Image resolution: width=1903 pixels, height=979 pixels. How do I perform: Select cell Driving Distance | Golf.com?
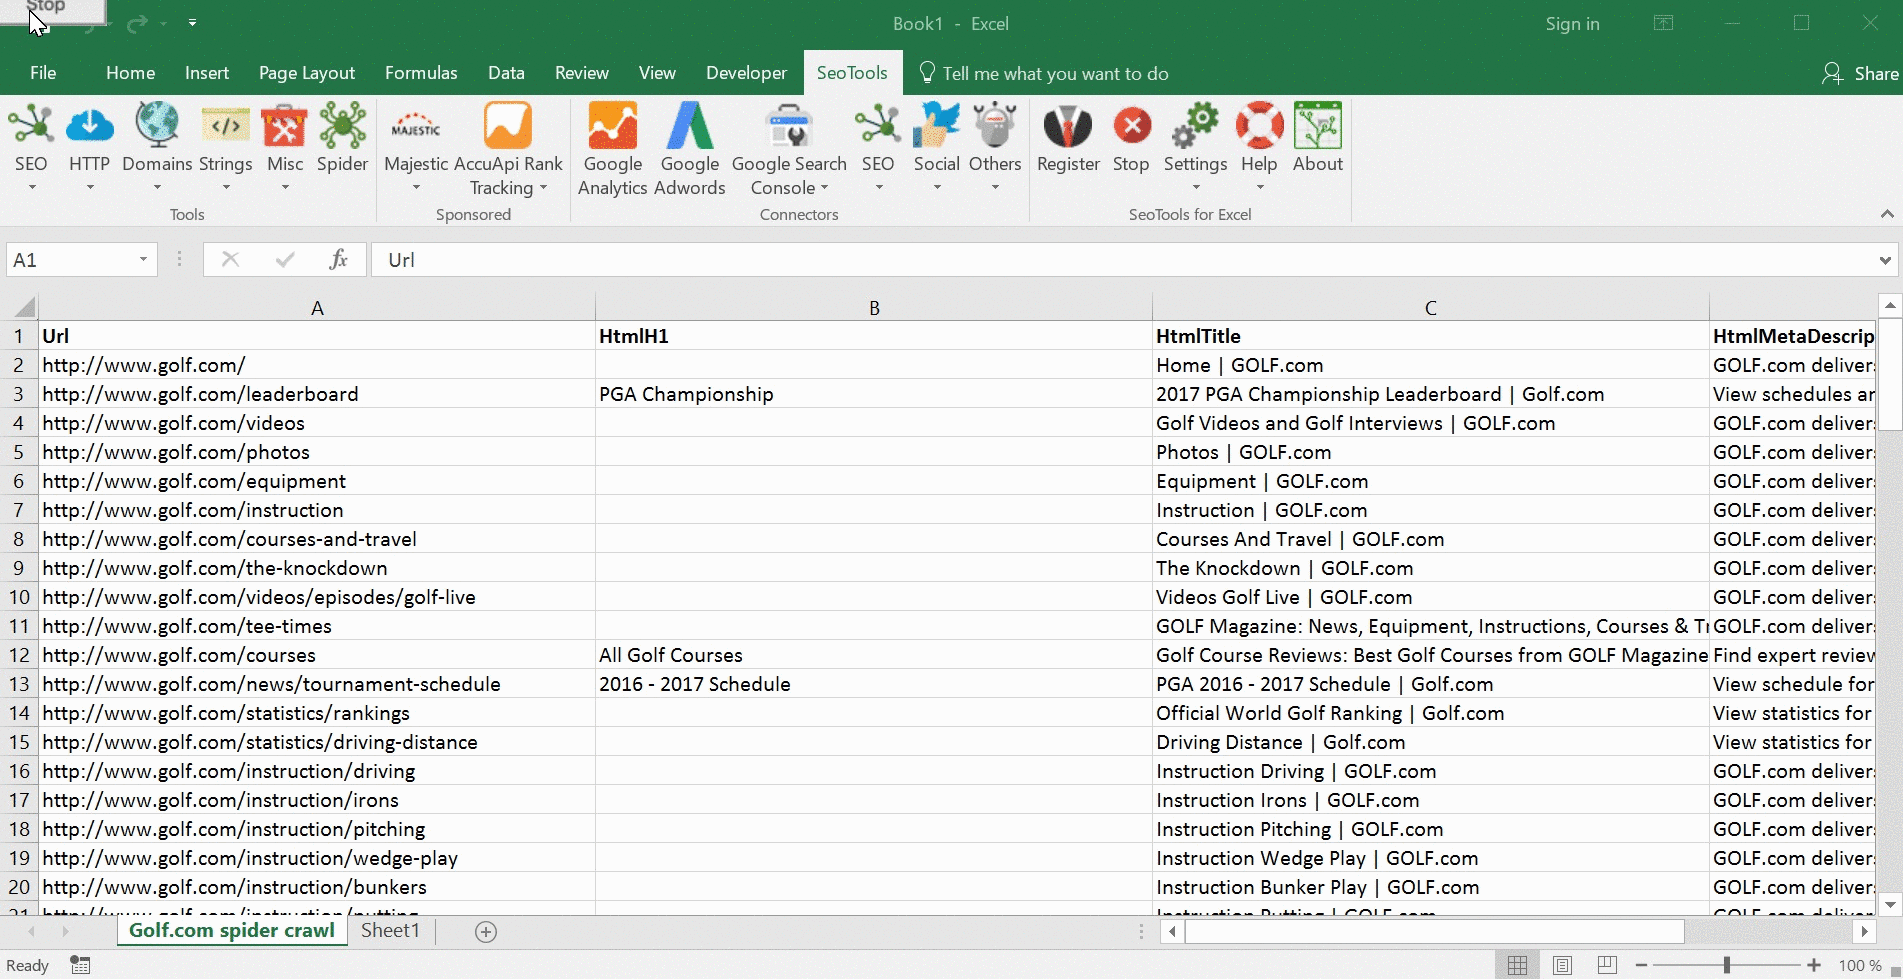pyautogui.click(x=1431, y=742)
